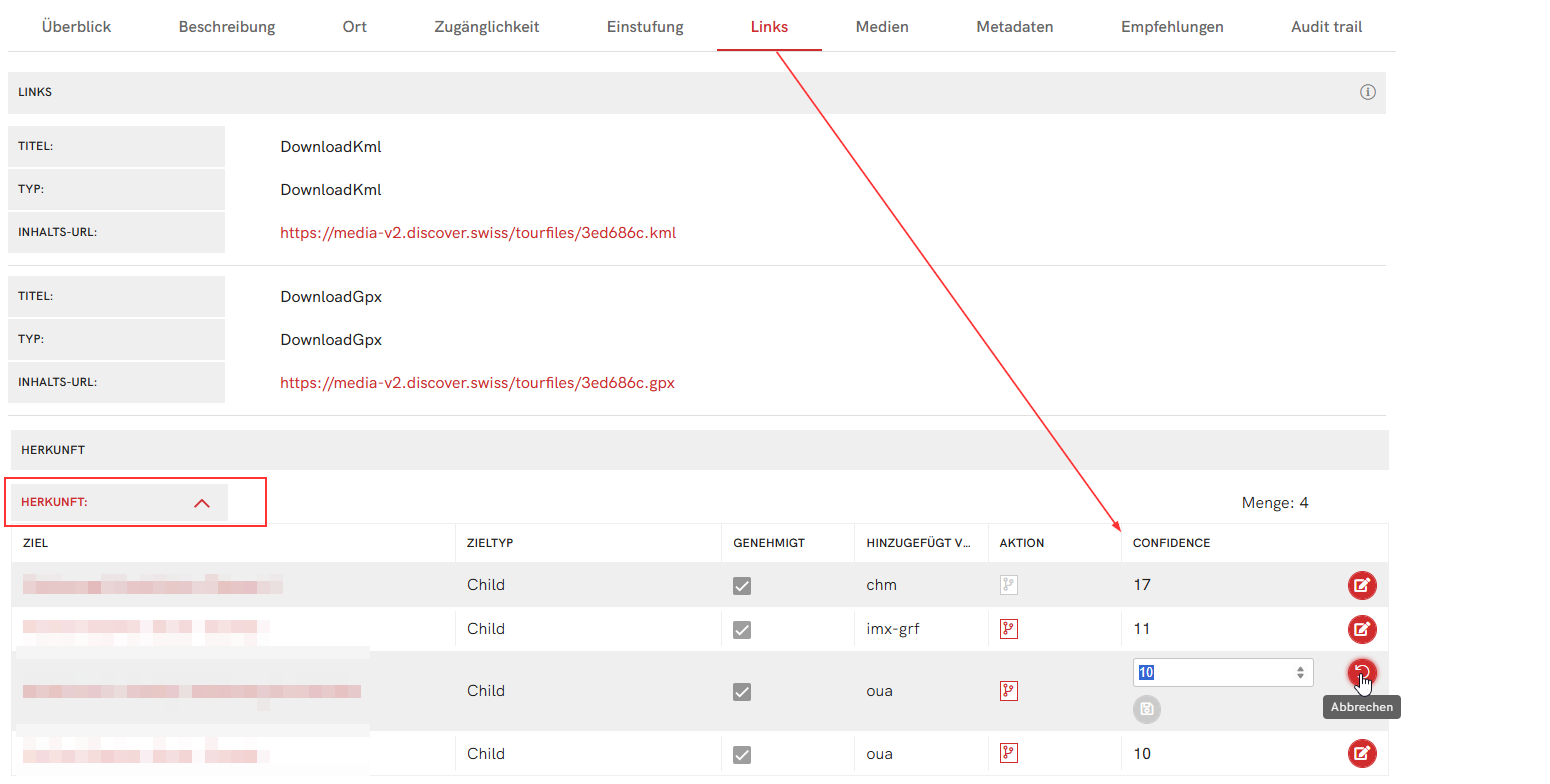Toggle the Genehmigt checkbox in last row

point(742,754)
